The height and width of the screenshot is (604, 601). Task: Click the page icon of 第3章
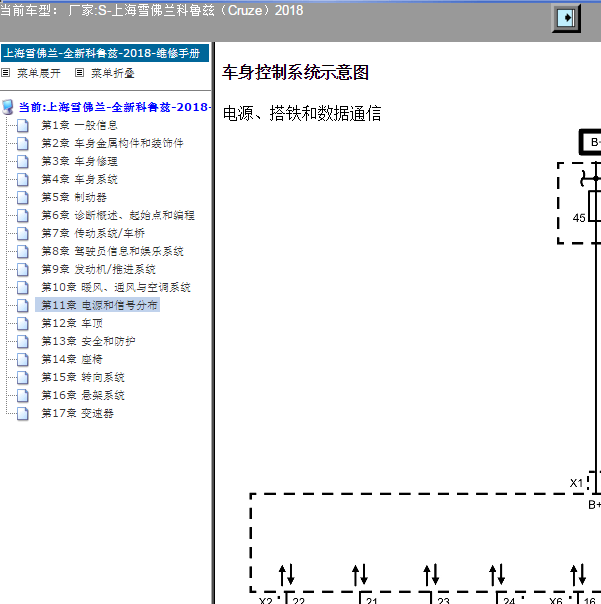pos(23,161)
